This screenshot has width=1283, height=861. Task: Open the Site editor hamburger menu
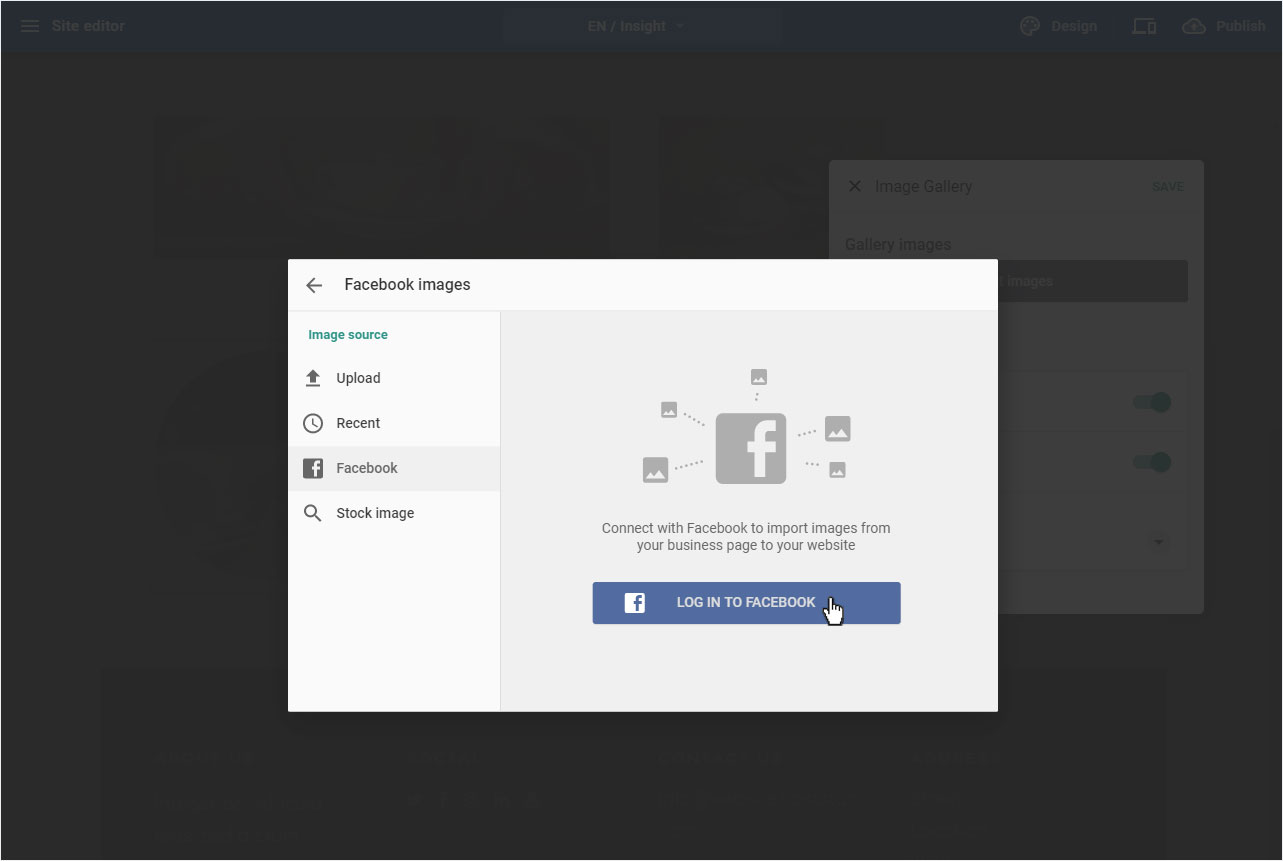[30, 26]
